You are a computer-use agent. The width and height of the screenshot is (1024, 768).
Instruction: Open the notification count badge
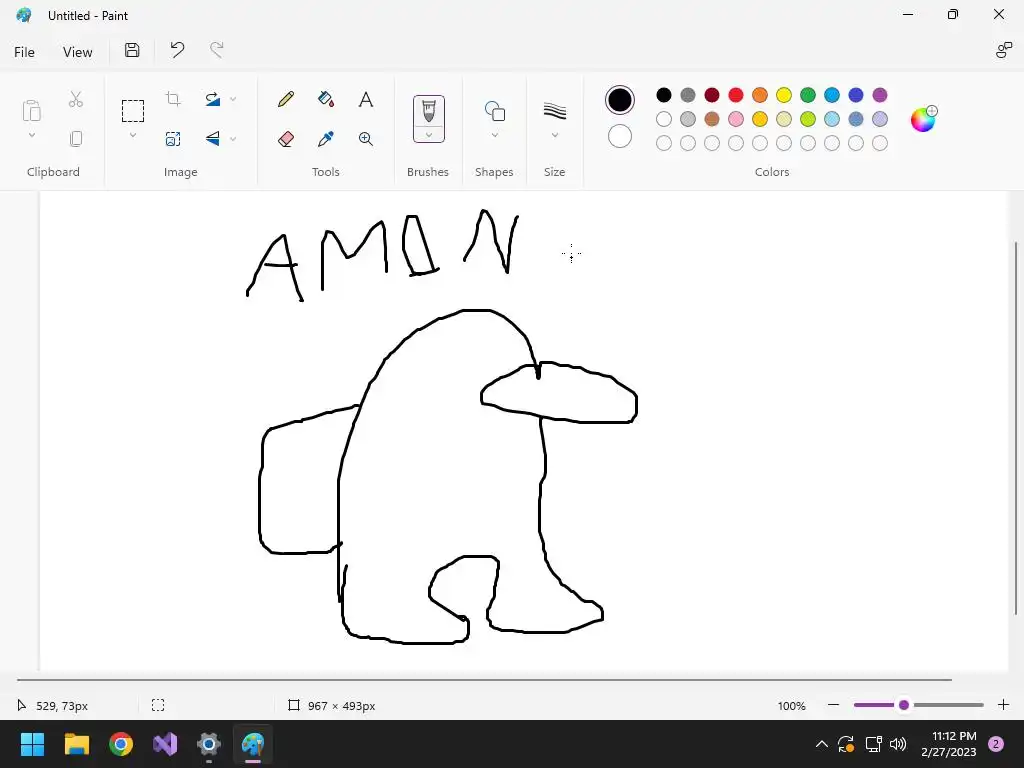[996, 744]
